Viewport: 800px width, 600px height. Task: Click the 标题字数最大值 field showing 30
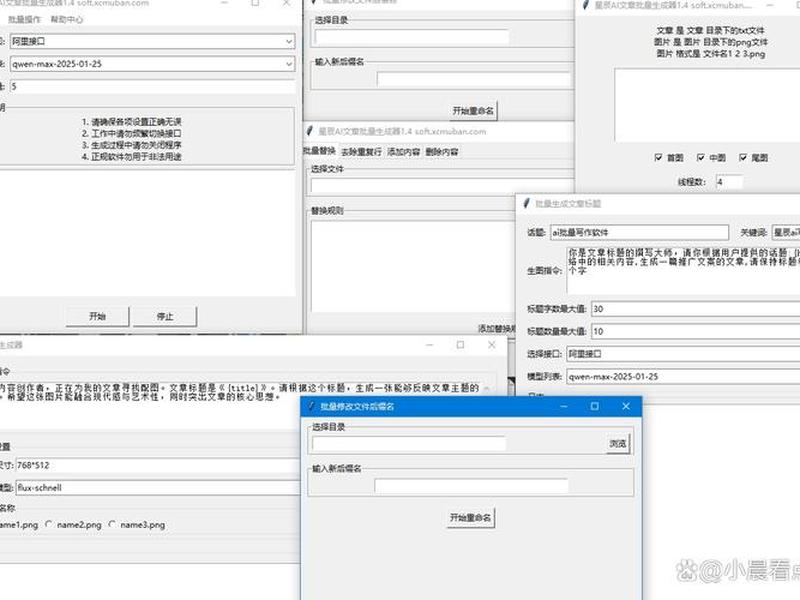(x=695, y=309)
